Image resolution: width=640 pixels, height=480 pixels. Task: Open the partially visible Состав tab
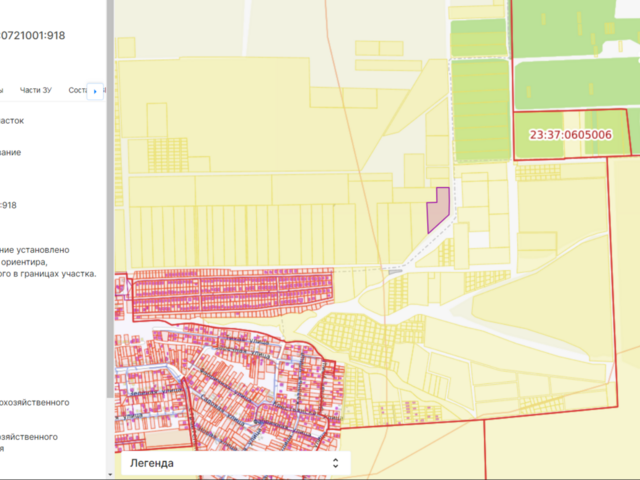[x=78, y=90]
